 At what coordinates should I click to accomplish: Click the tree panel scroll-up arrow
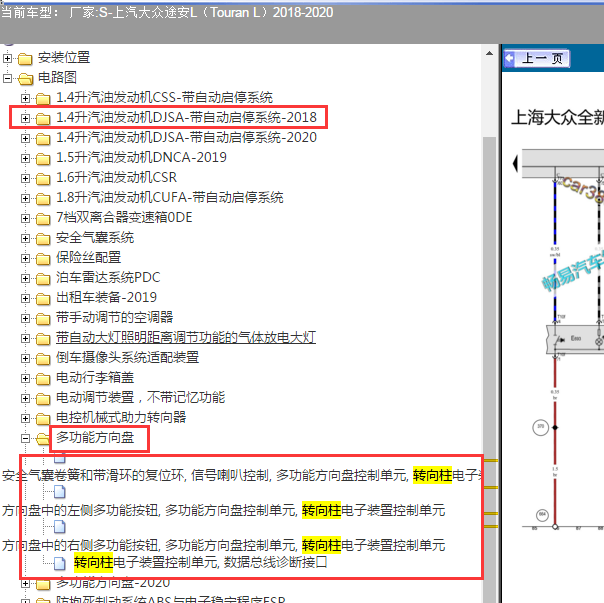(x=489, y=54)
